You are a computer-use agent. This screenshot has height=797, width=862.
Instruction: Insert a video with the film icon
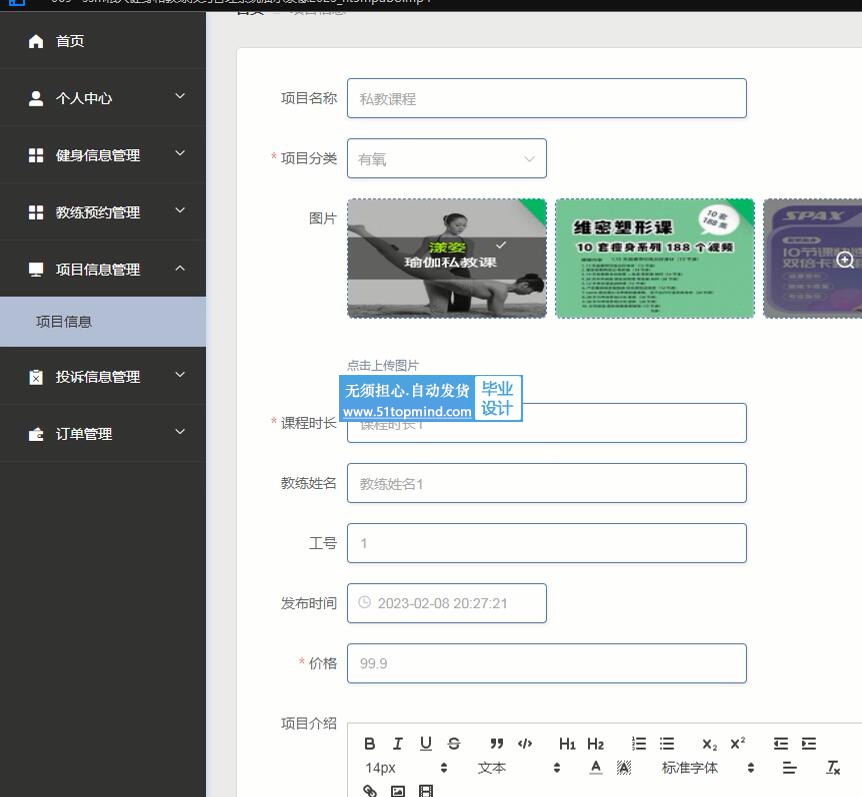point(426,791)
